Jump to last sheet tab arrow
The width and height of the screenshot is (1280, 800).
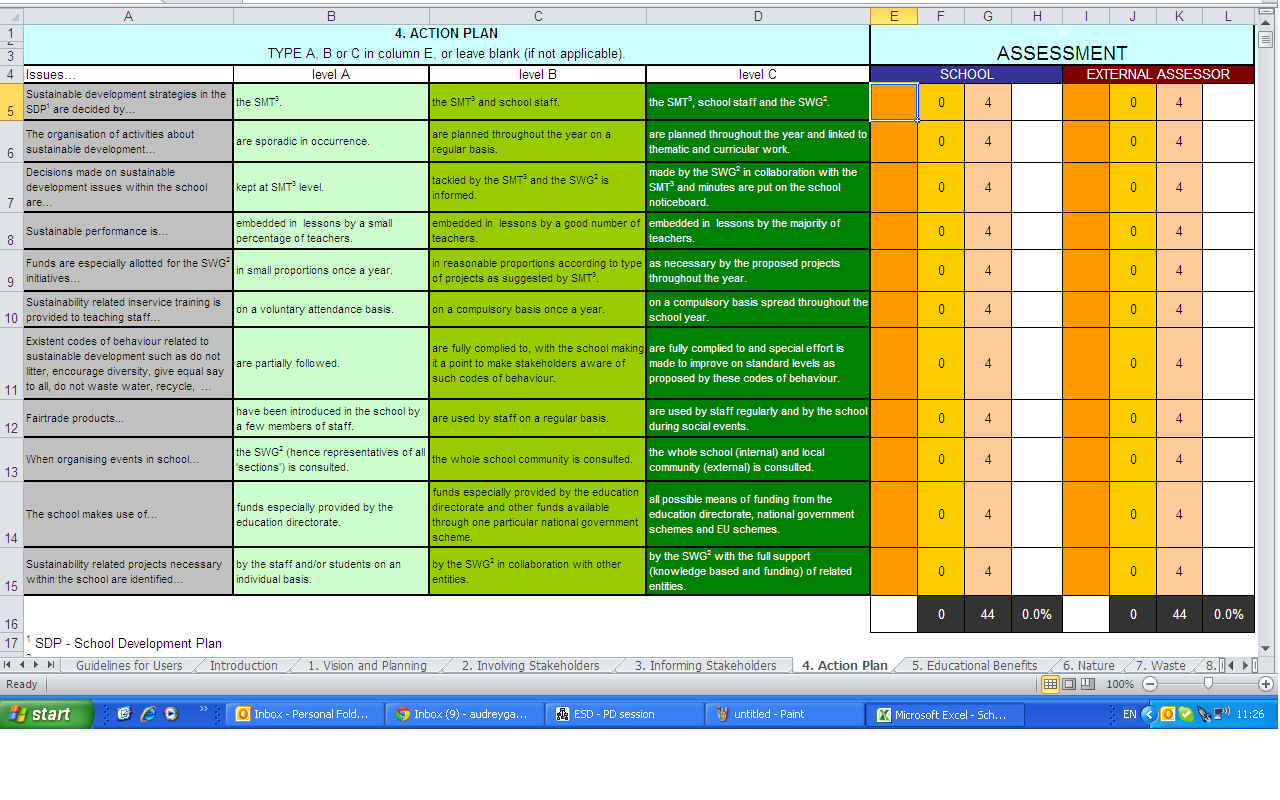pyautogui.click(x=52, y=665)
